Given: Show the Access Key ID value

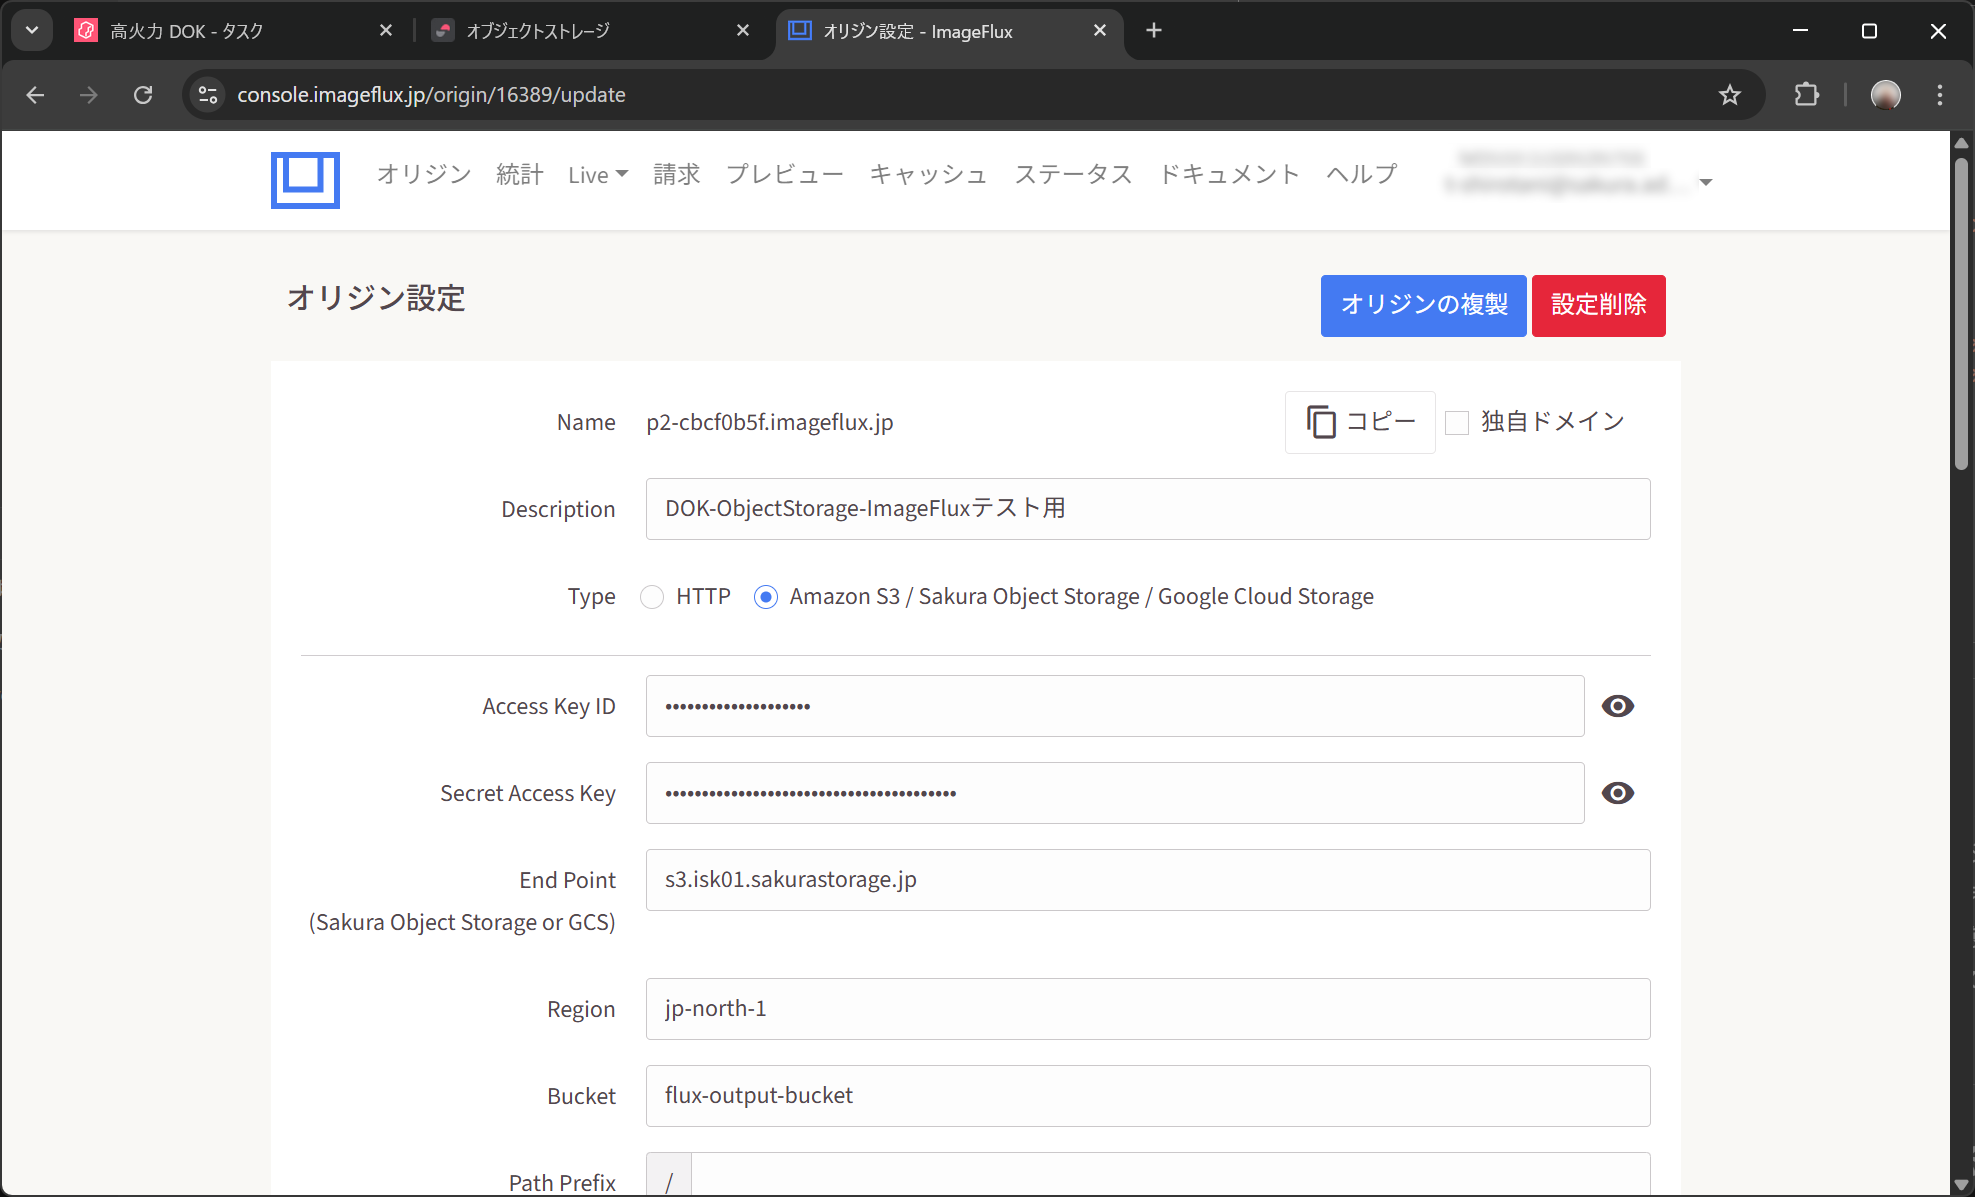Looking at the screenshot, I should tap(1617, 706).
